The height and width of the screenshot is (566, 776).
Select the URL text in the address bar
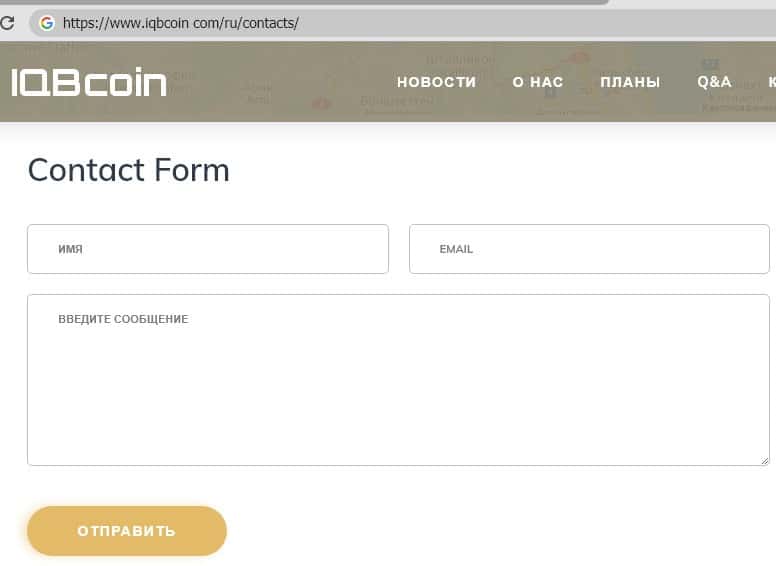[180, 23]
